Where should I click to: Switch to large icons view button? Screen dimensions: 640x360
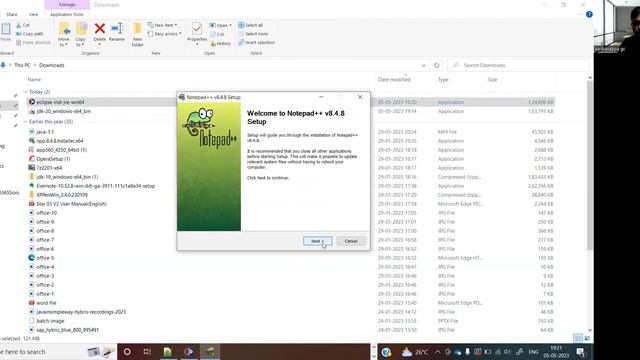[x=587, y=338]
